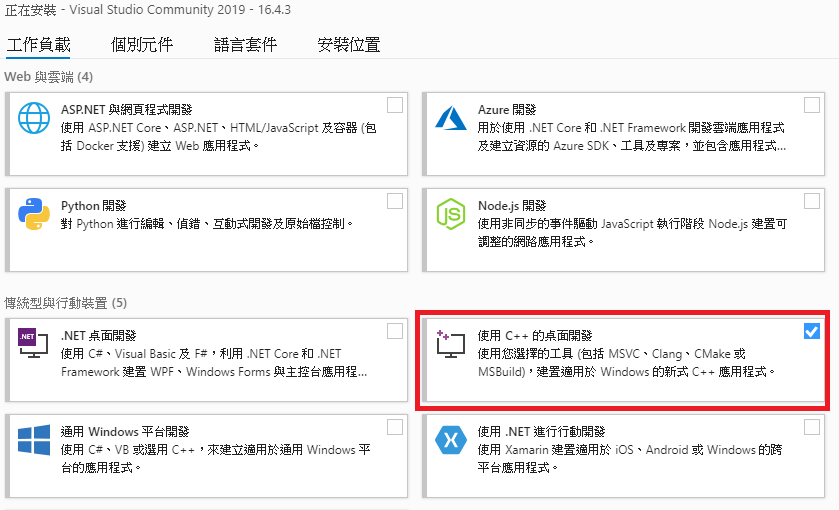The height and width of the screenshot is (510, 839).
Task: Click the 傳統型與行動裝置 (5) section heading
Action: tap(66, 303)
